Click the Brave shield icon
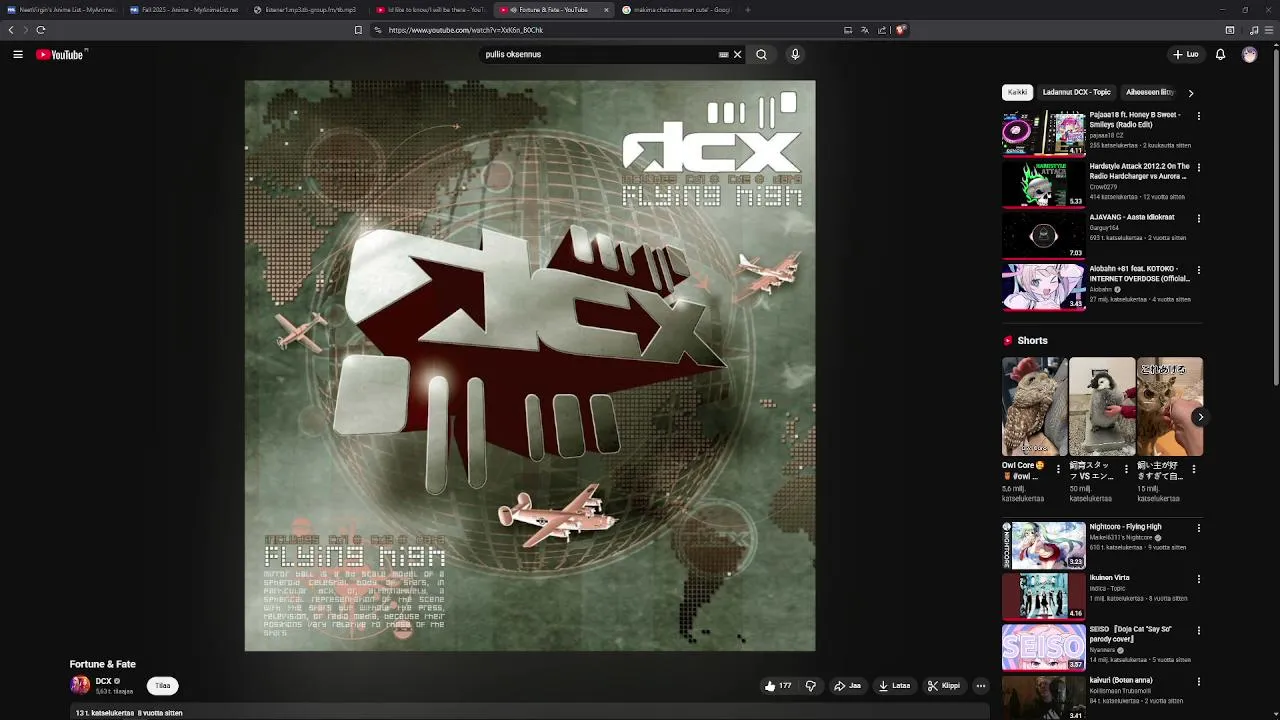Image resolution: width=1280 pixels, height=720 pixels. tap(900, 30)
